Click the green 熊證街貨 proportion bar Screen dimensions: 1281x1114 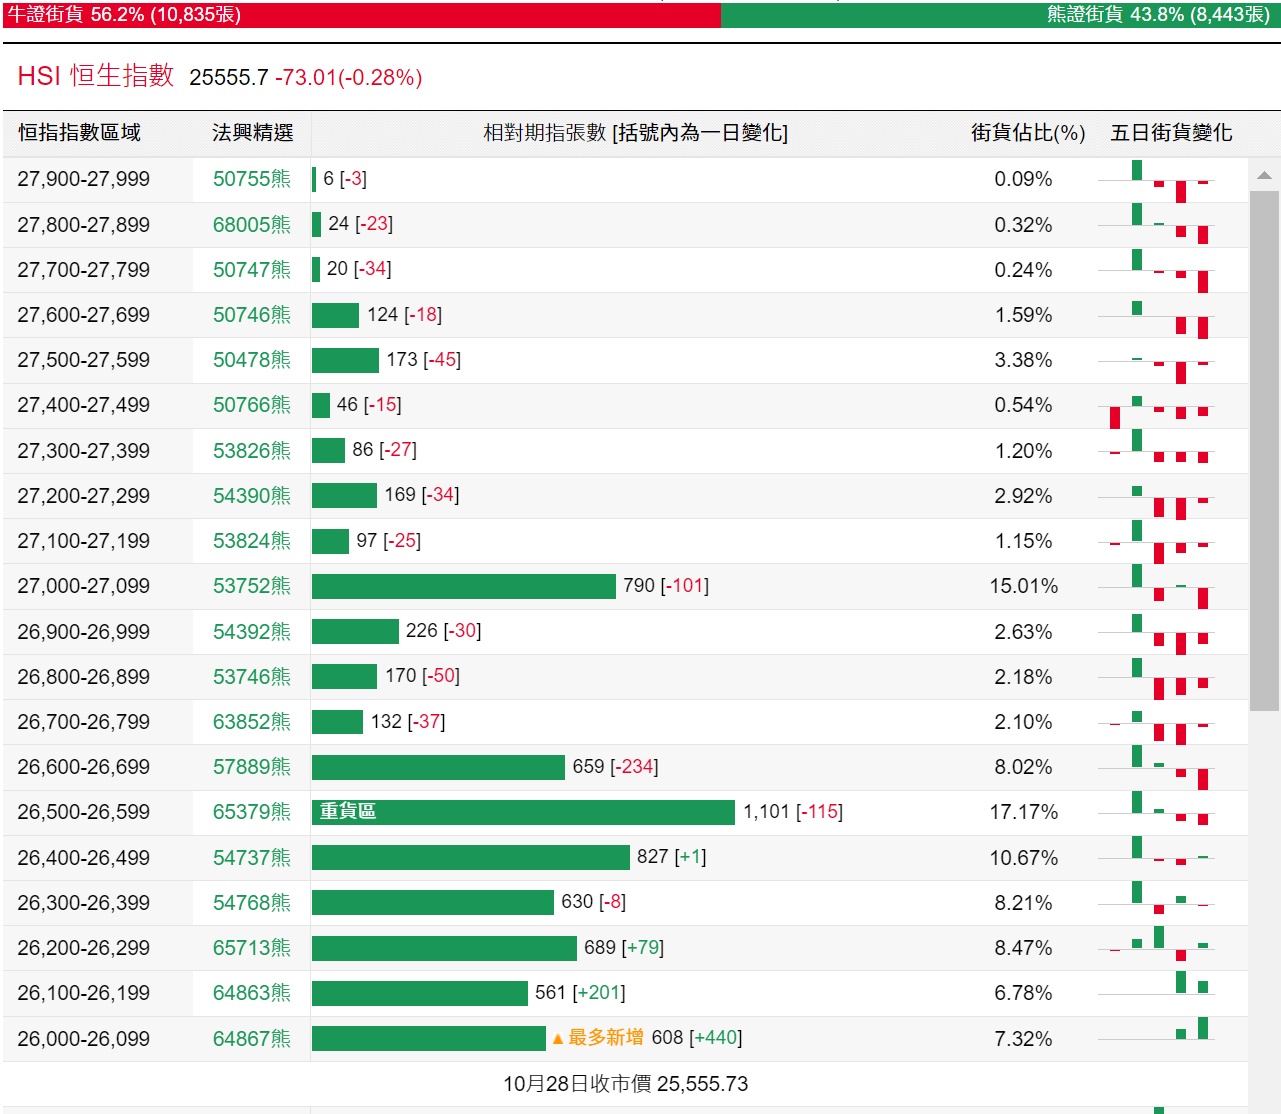[x=1000, y=15]
